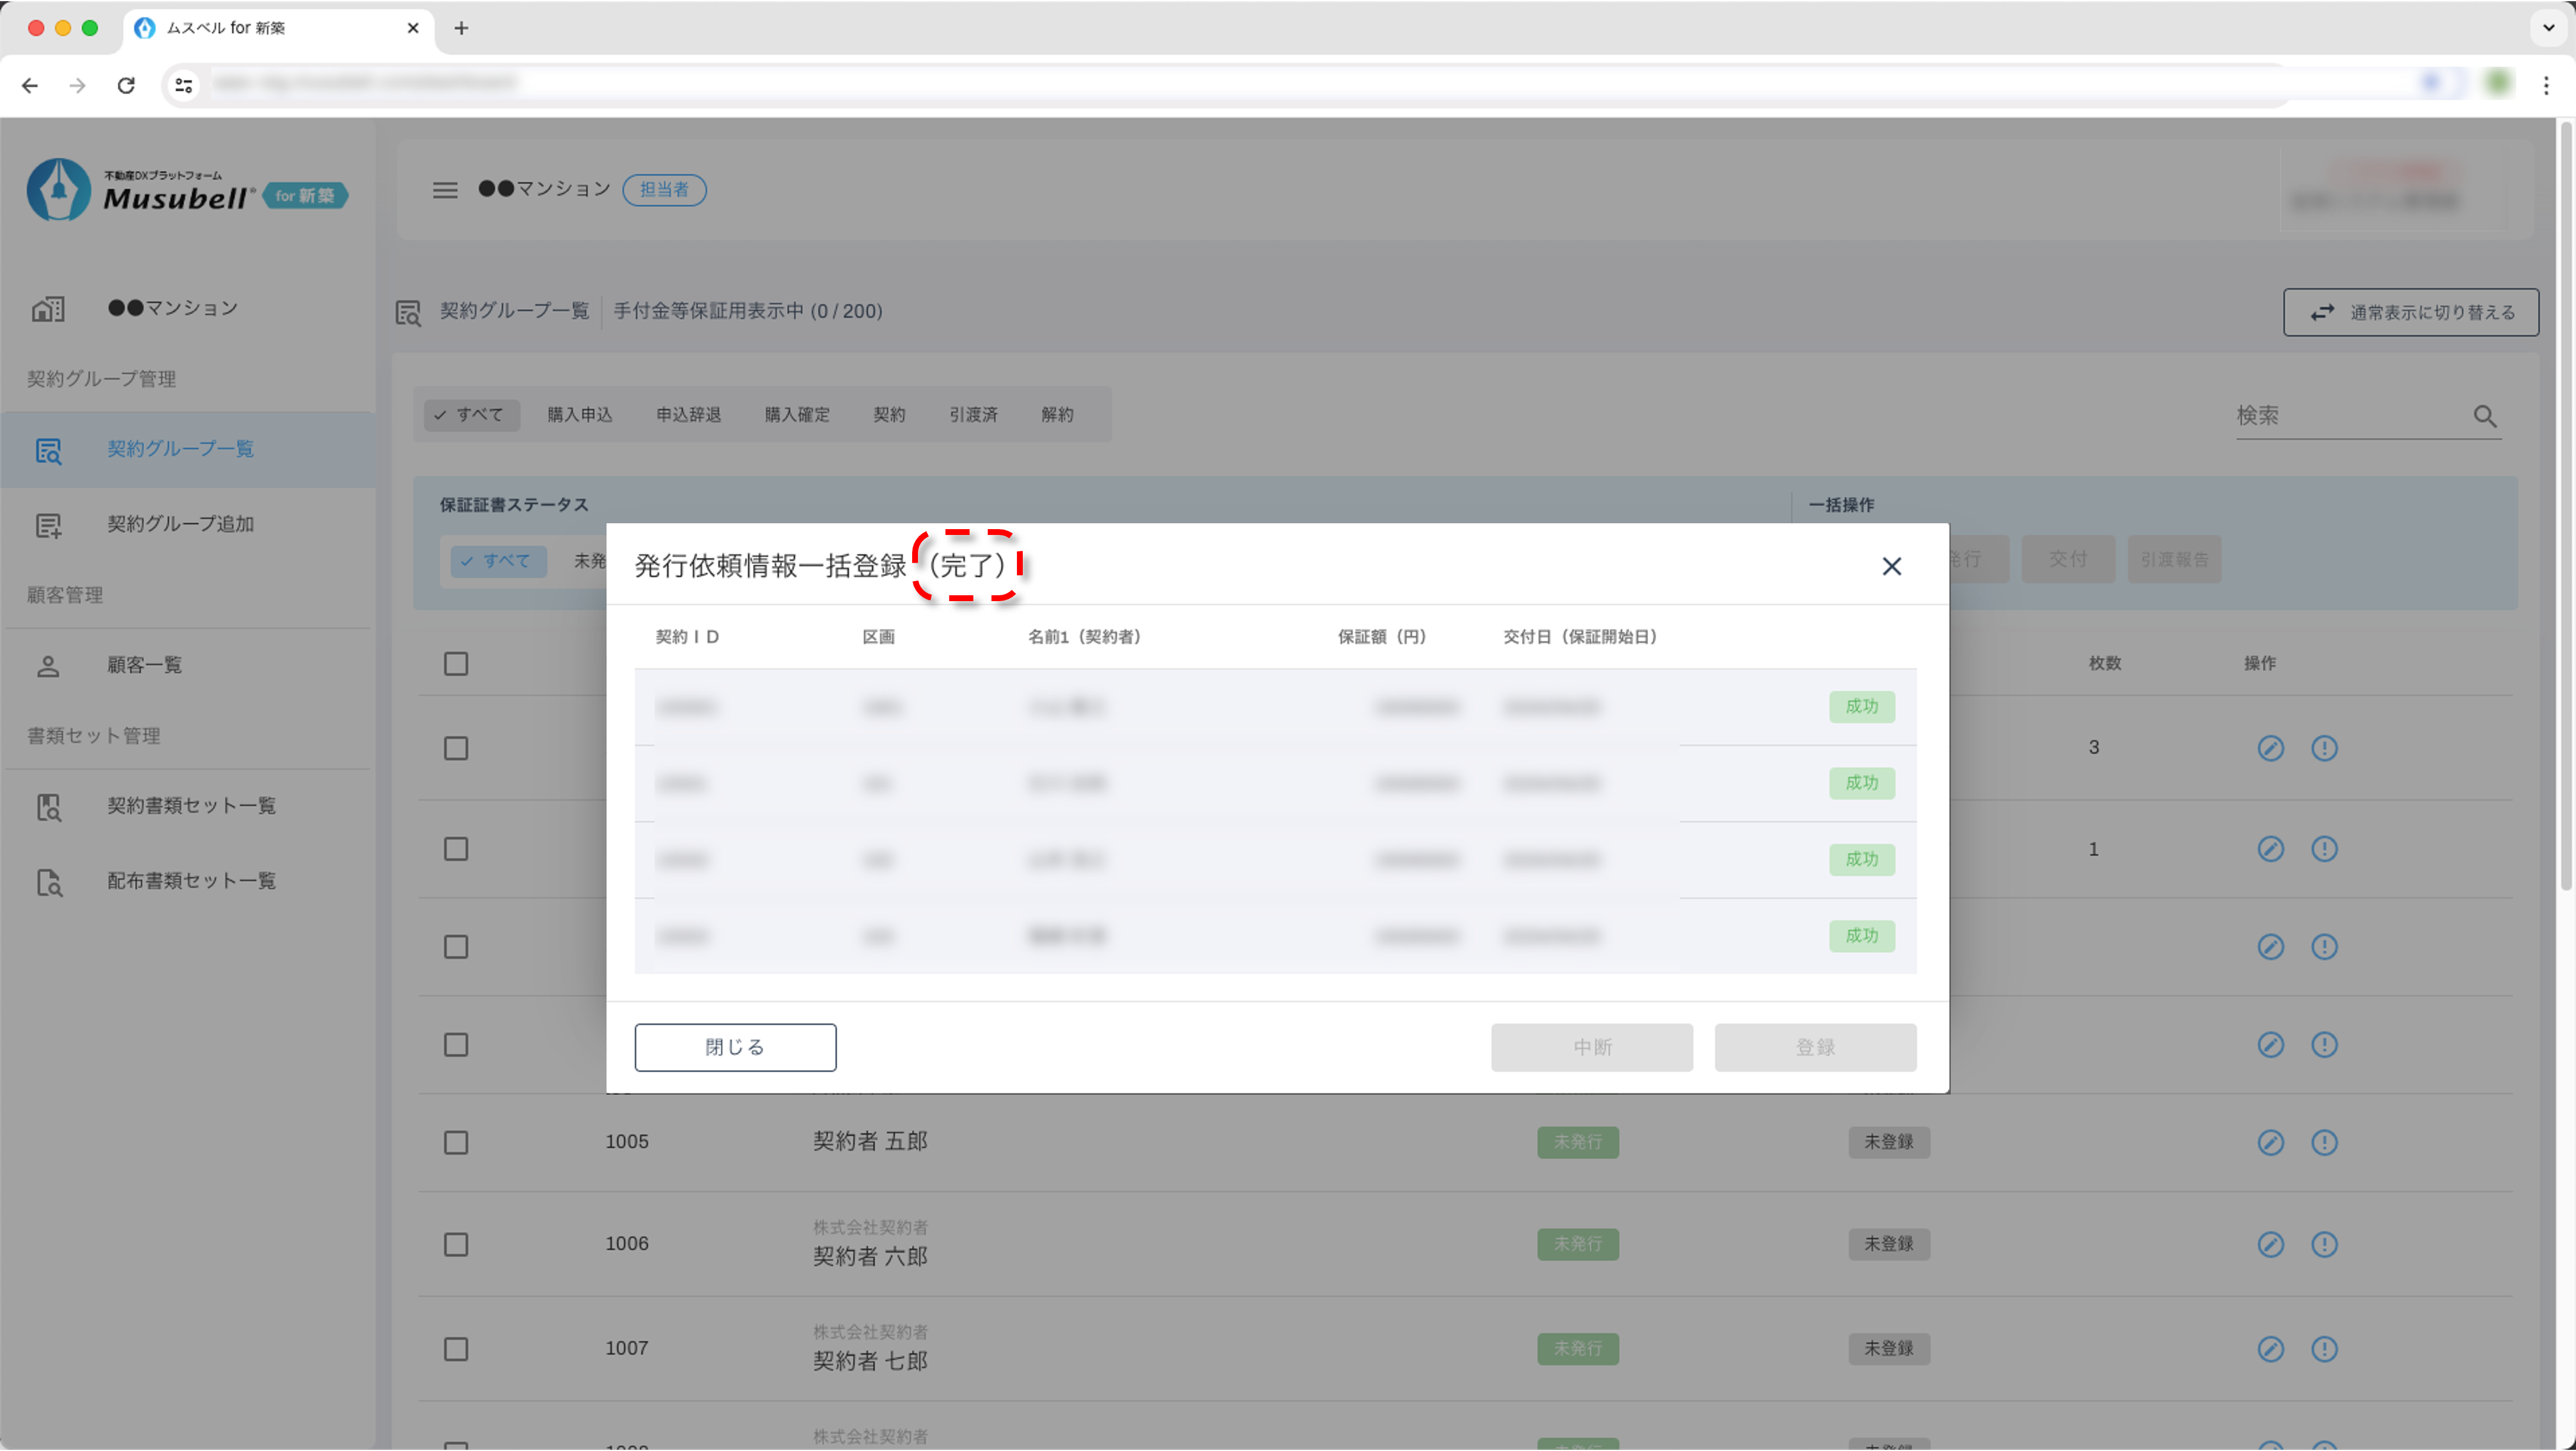Click the edit icon for contract 1005
The image size is (2576, 1451).
tap(2270, 1142)
